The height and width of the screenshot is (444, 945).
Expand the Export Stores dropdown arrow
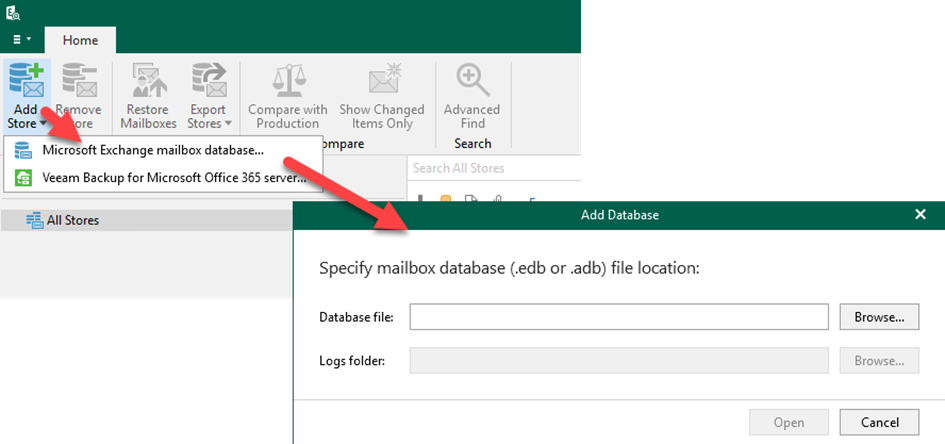228,124
